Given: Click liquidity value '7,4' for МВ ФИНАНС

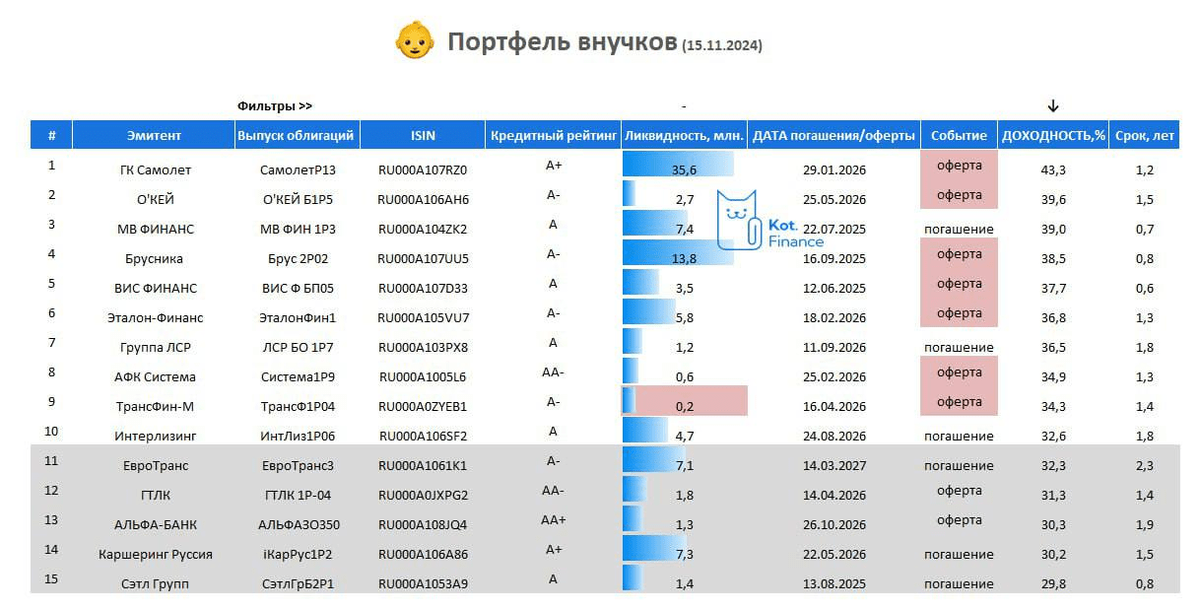Looking at the screenshot, I should [685, 229].
